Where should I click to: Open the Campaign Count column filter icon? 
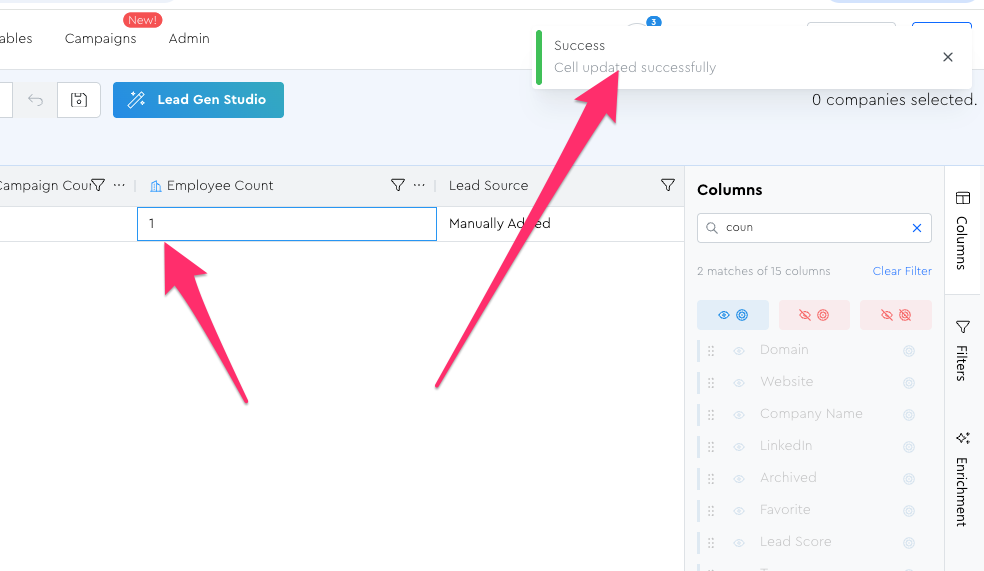click(x=98, y=185)
